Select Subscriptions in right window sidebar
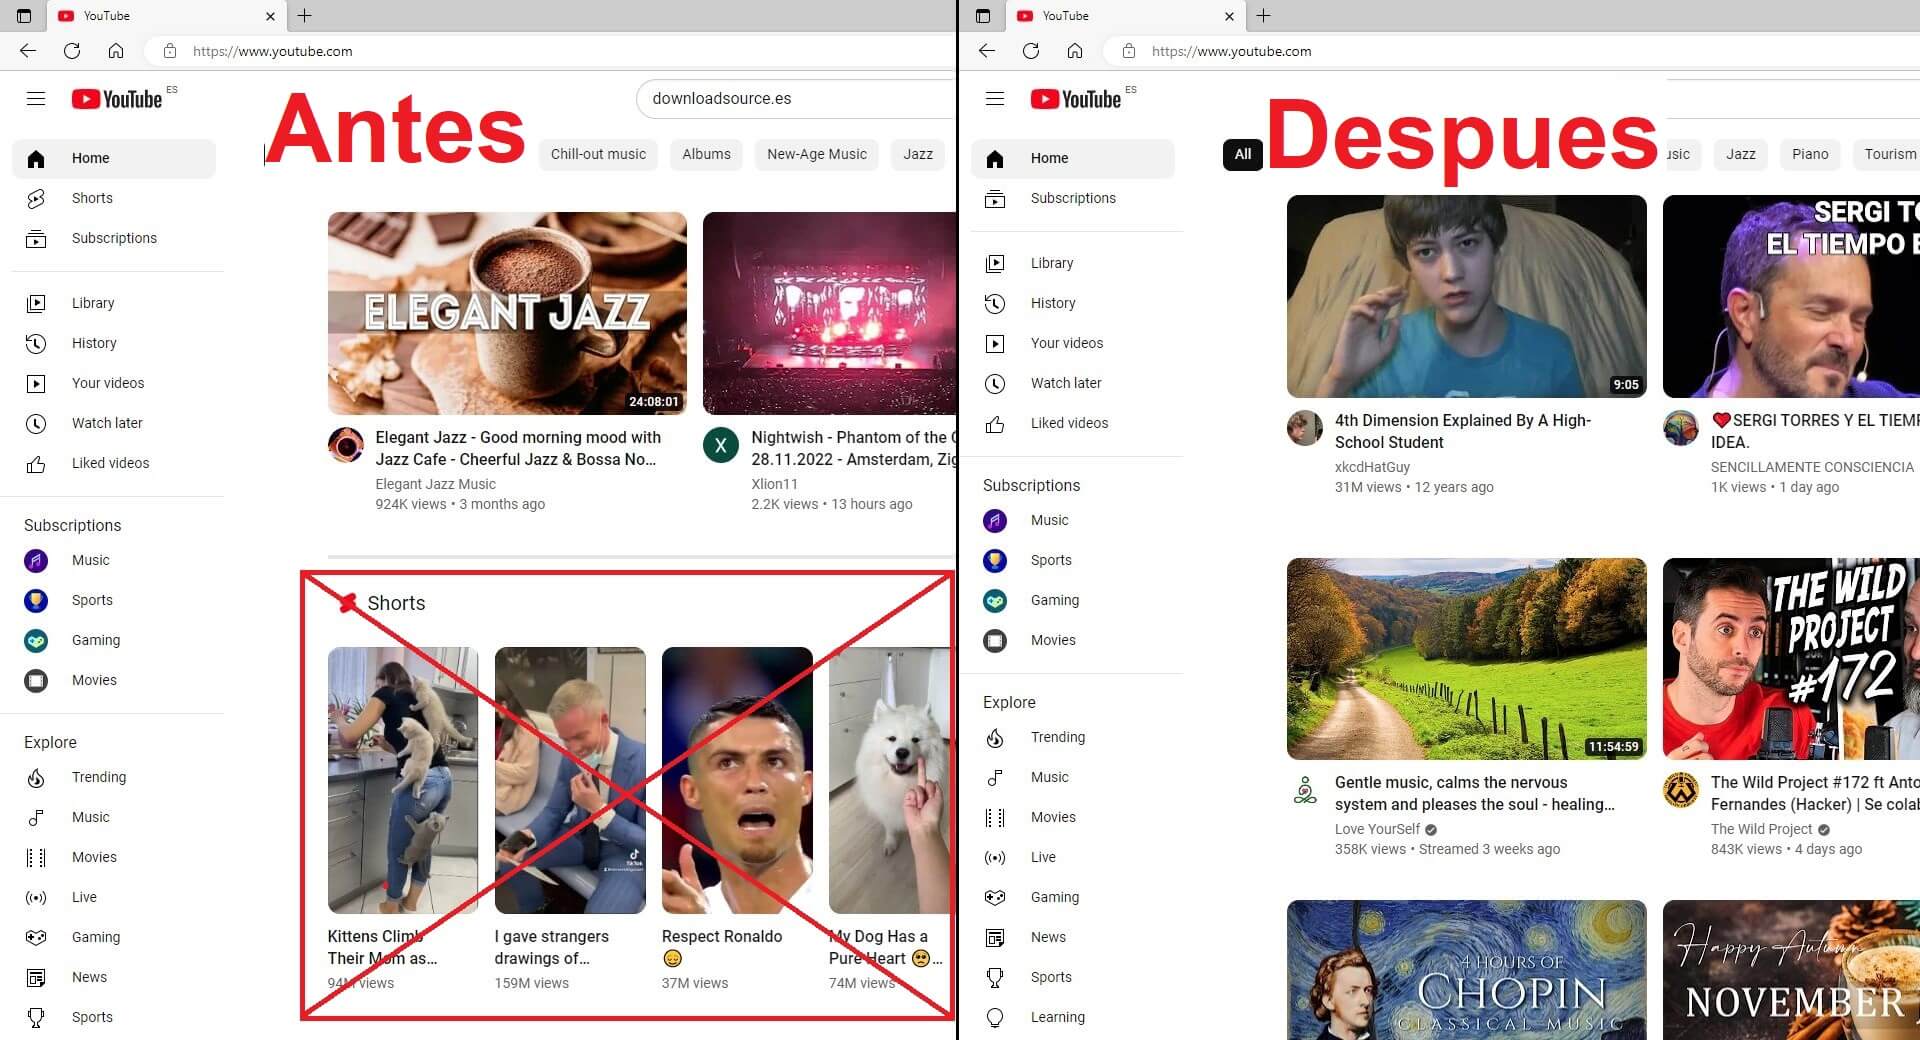 1073,198
